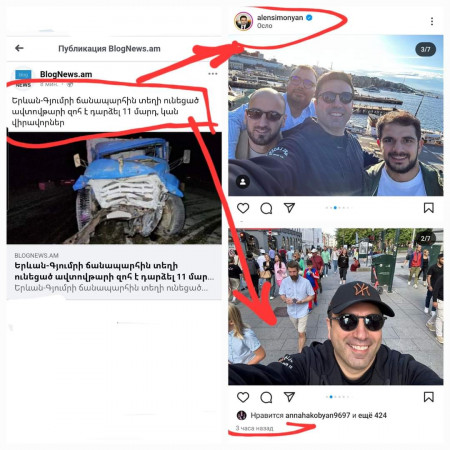Open the BlogNews.am page name

point(66,74)
